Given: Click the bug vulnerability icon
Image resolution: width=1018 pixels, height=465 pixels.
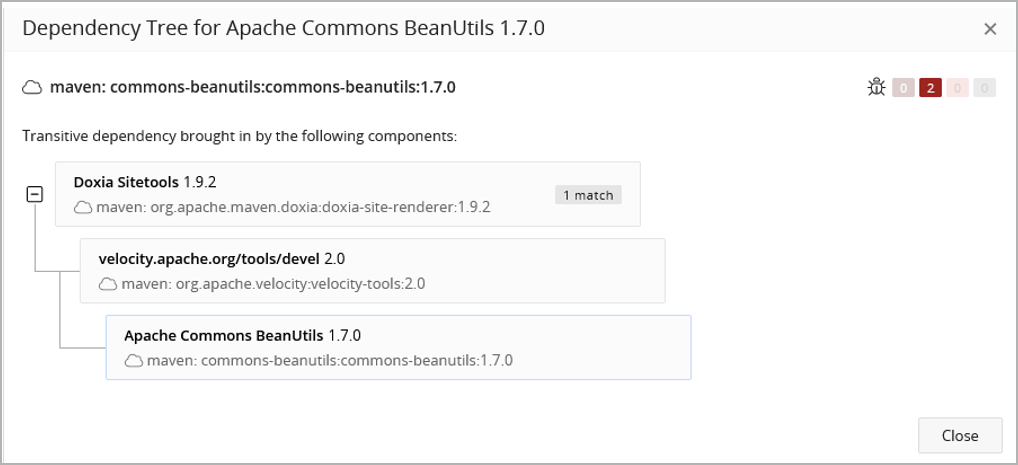Looking at the screenshot, I should point(876,88).
